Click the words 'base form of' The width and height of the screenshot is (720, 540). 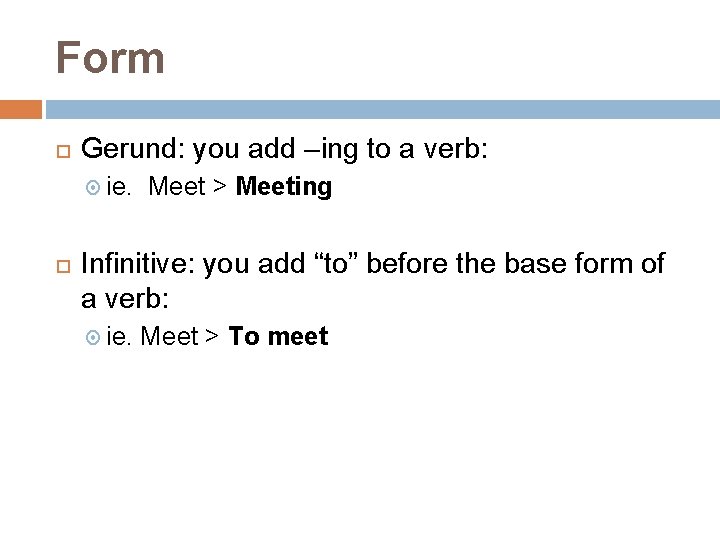coord(584,264)
